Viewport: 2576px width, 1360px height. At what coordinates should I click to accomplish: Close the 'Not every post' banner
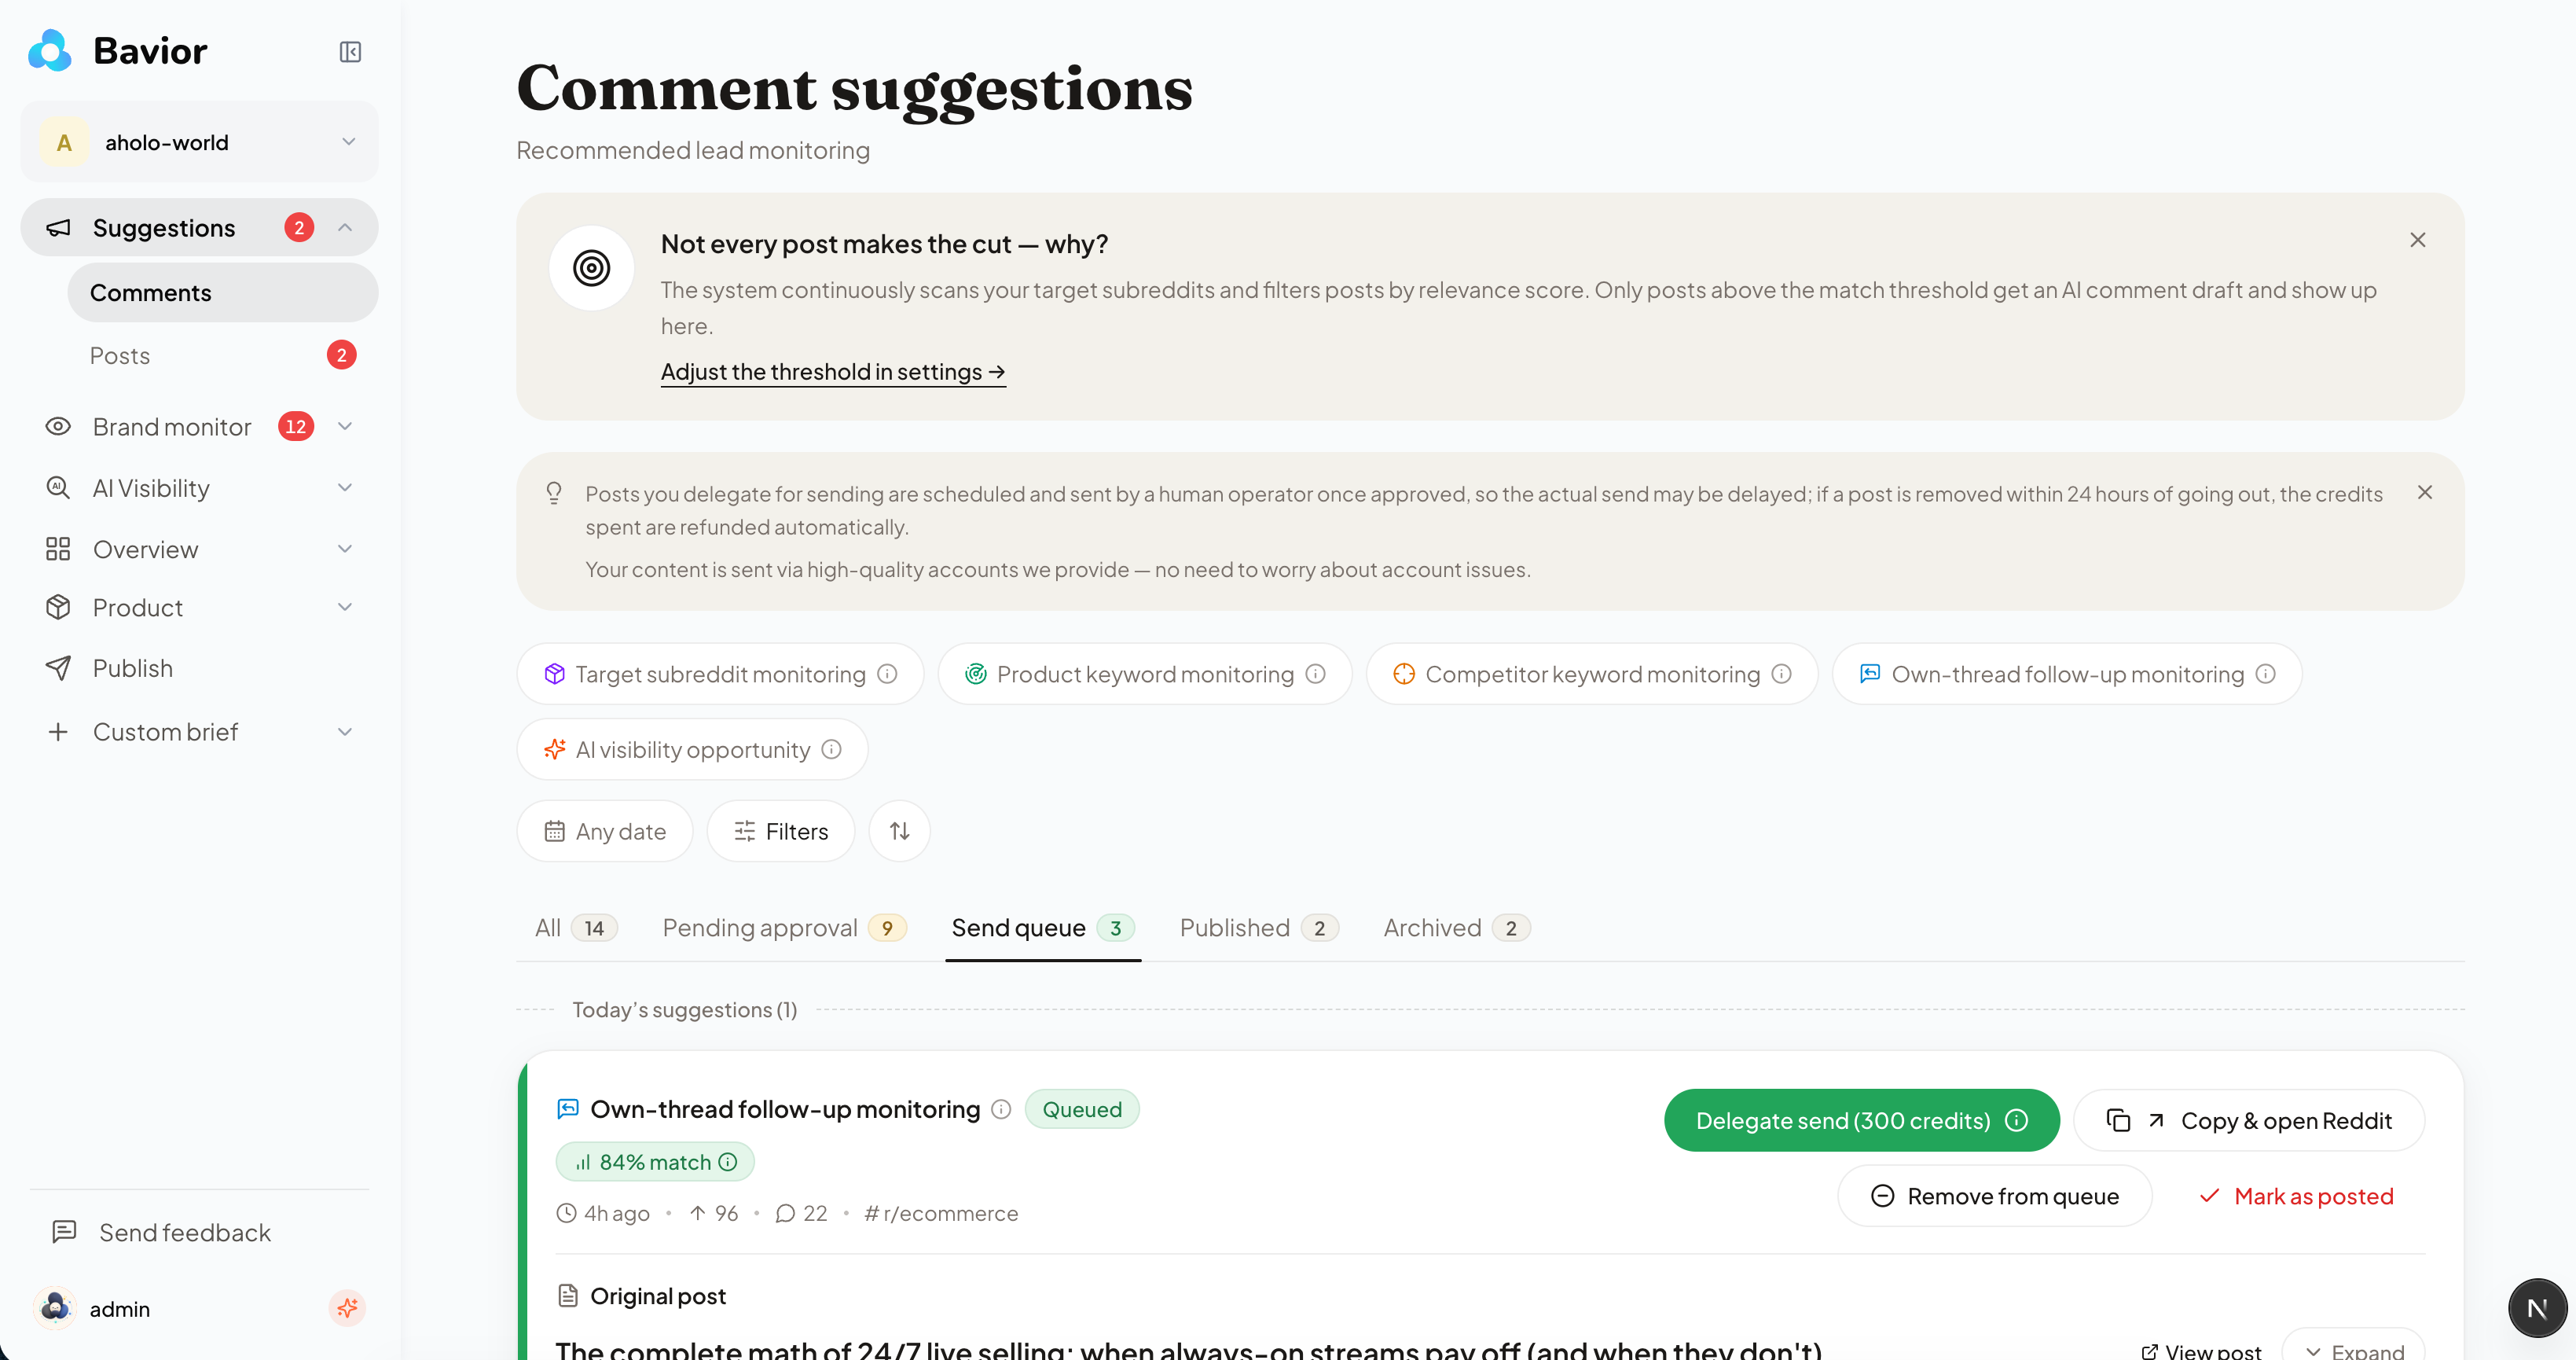pyautogui.click(x=2418, y=240)
